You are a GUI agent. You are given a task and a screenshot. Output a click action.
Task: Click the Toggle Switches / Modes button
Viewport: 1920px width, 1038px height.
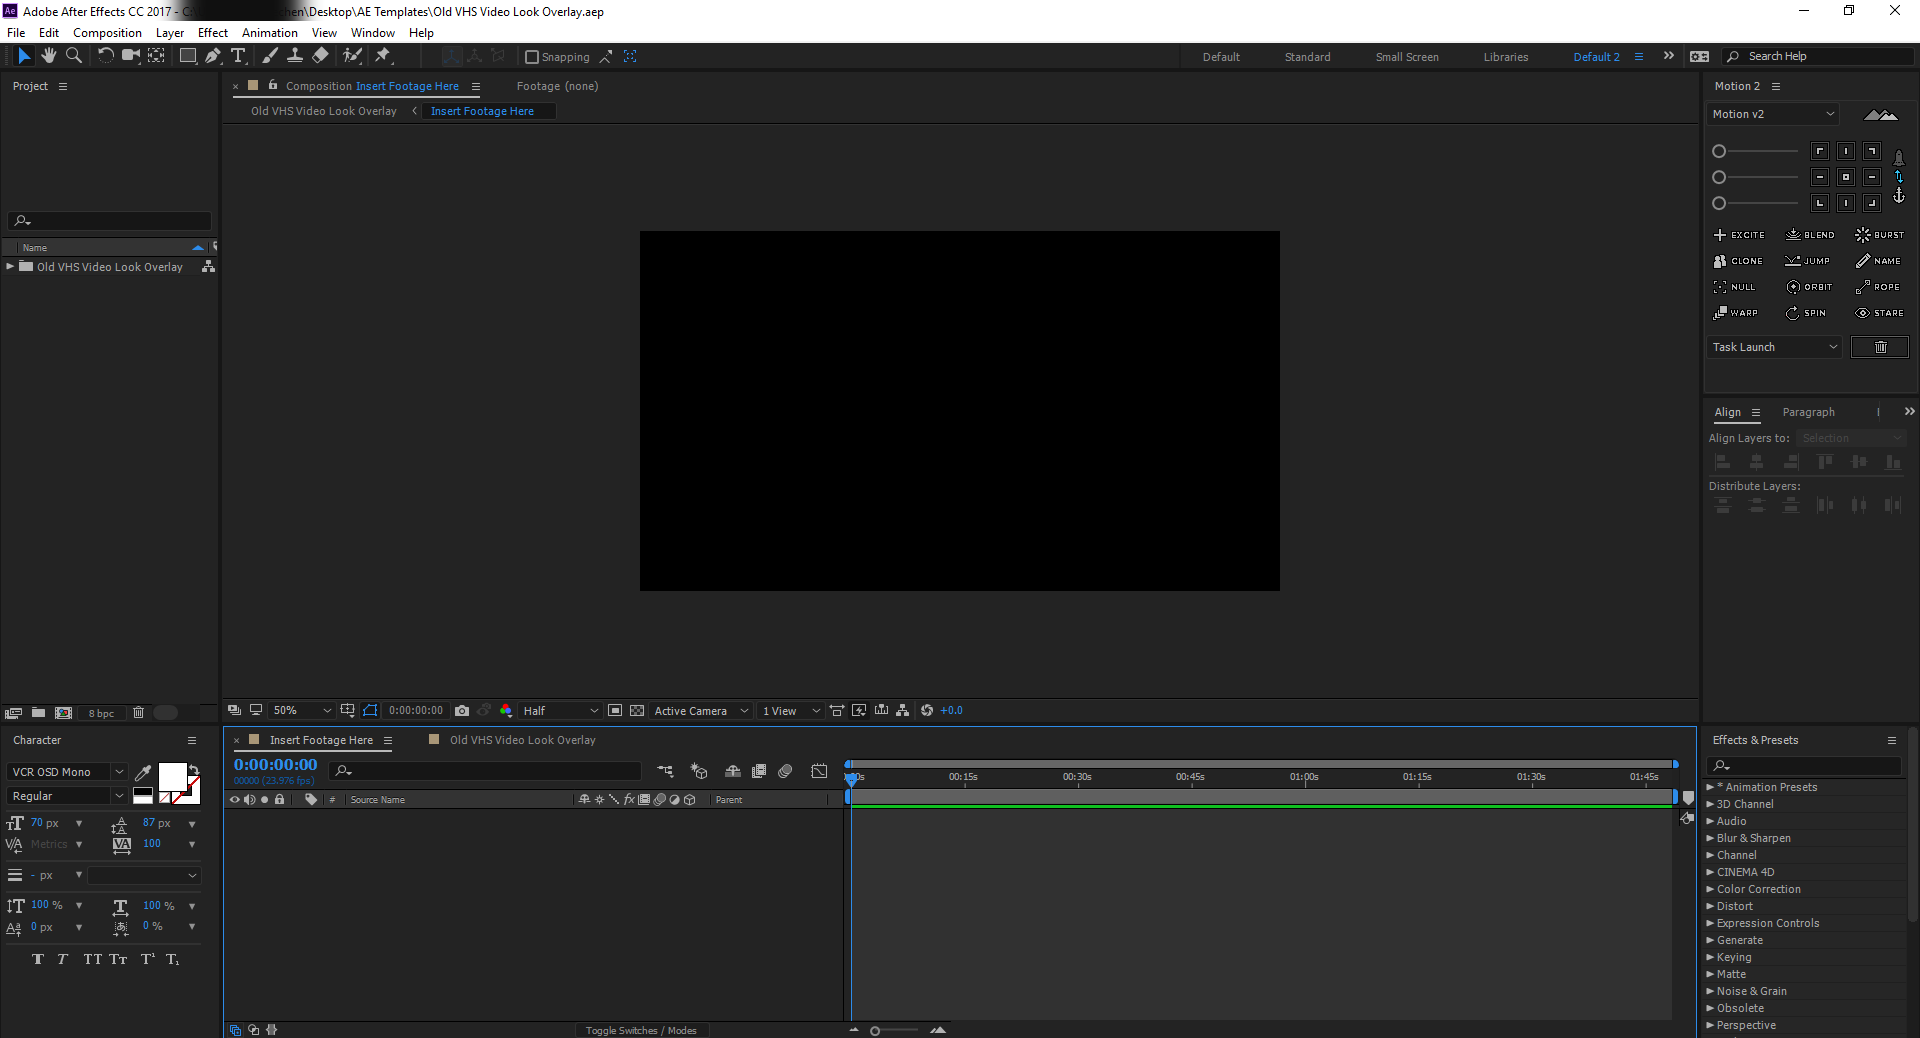[642, 1030]
